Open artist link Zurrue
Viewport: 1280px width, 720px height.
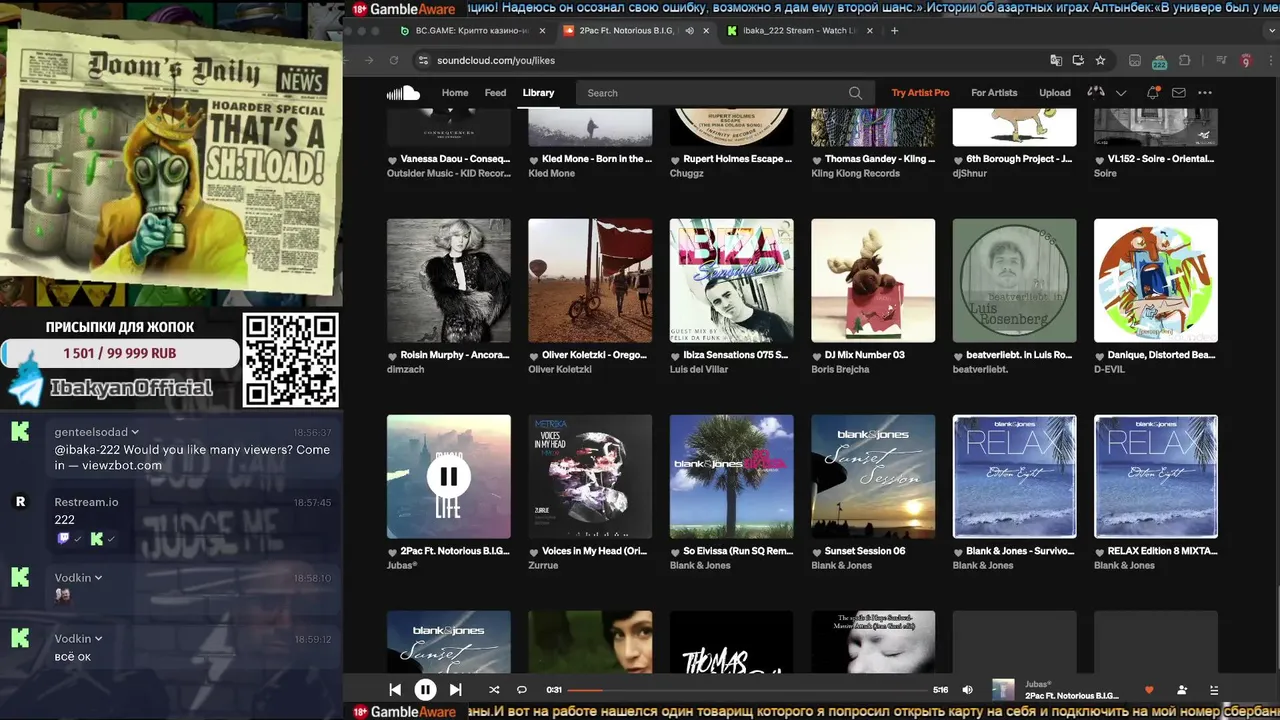click(543, 565)
